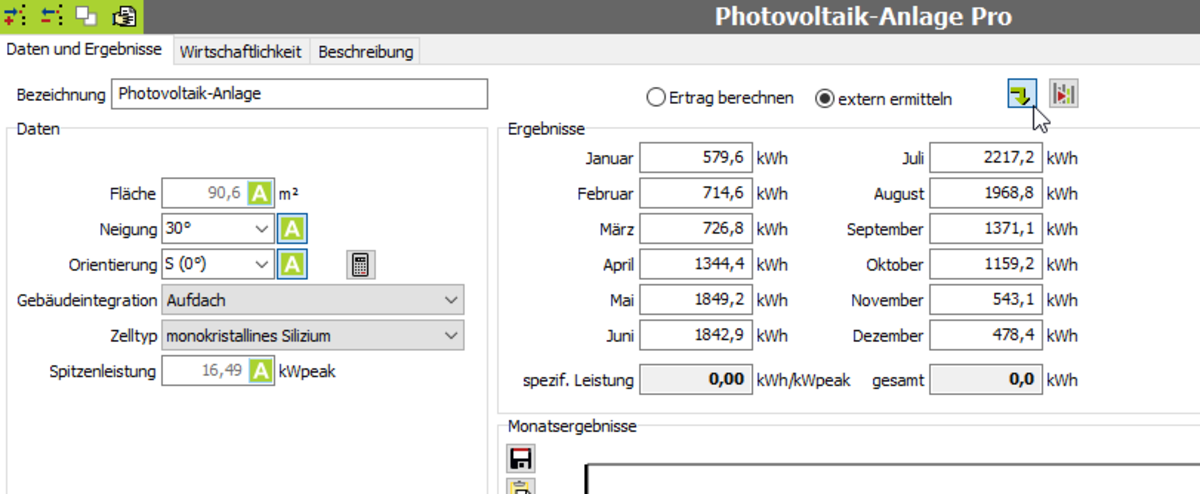Click the floppy disk save icon under Monatsergebnisse

coord(521,459)
